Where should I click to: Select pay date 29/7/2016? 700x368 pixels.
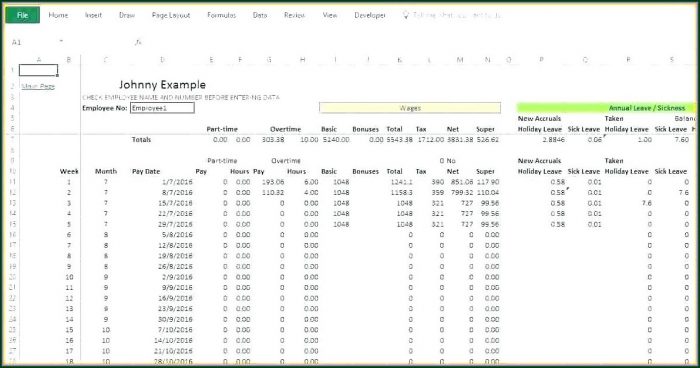[175, 224]
